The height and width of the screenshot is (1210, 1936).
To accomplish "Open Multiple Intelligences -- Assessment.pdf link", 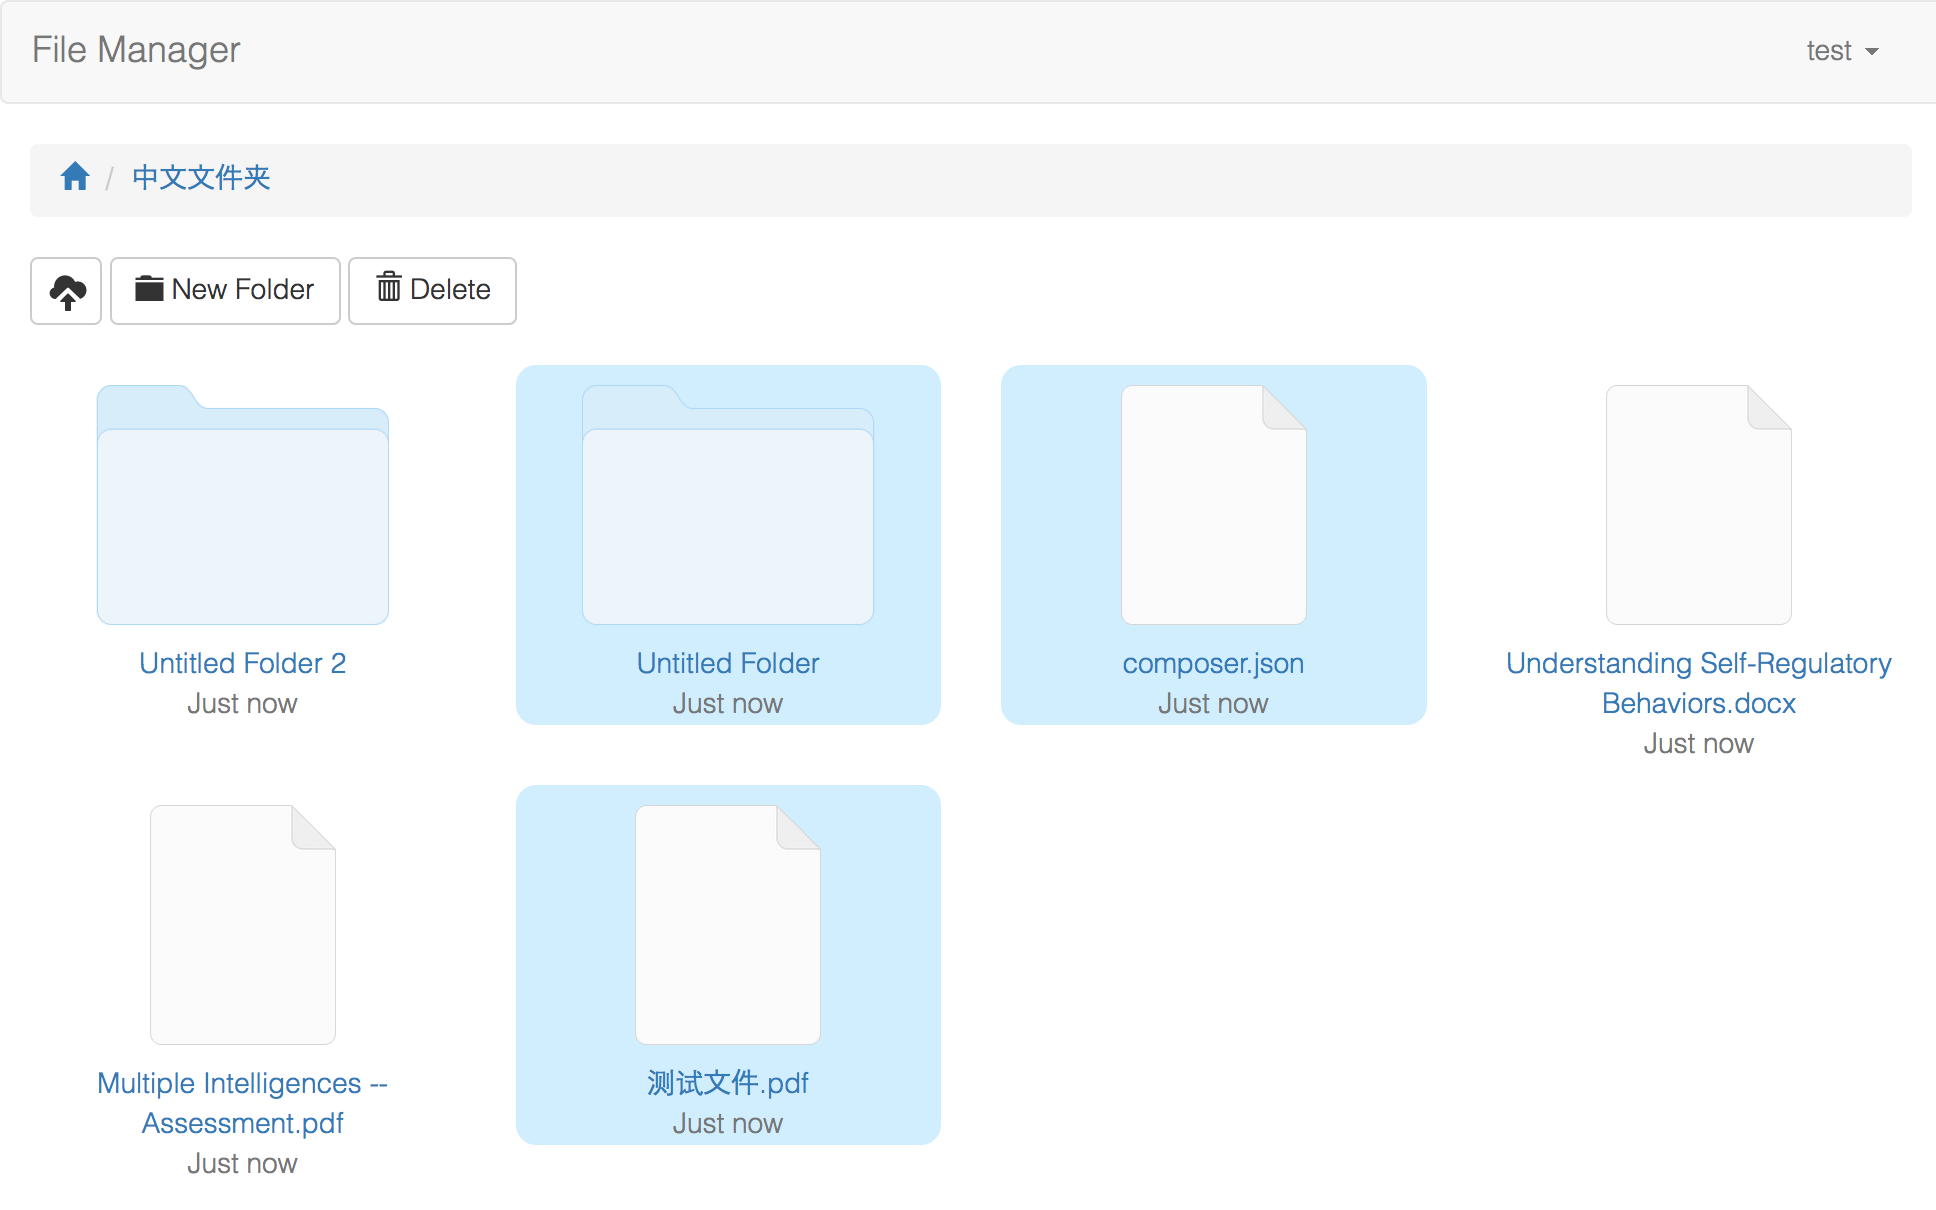I will [242, 1103].
